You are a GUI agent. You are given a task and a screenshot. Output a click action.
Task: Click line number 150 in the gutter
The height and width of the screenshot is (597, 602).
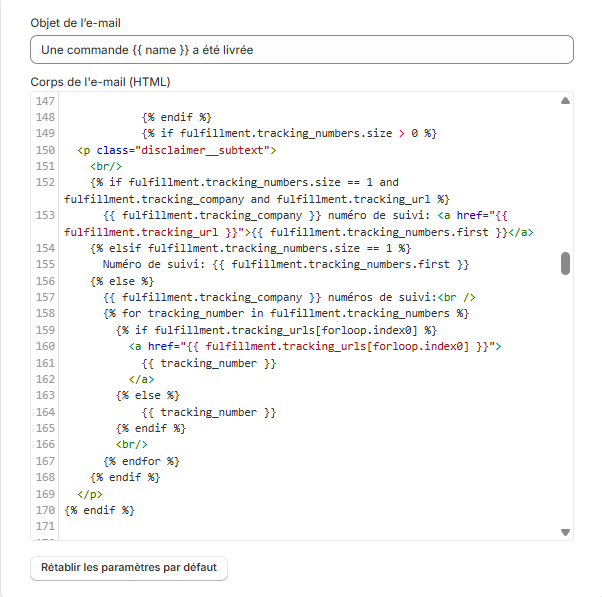(x=45, y=150)
